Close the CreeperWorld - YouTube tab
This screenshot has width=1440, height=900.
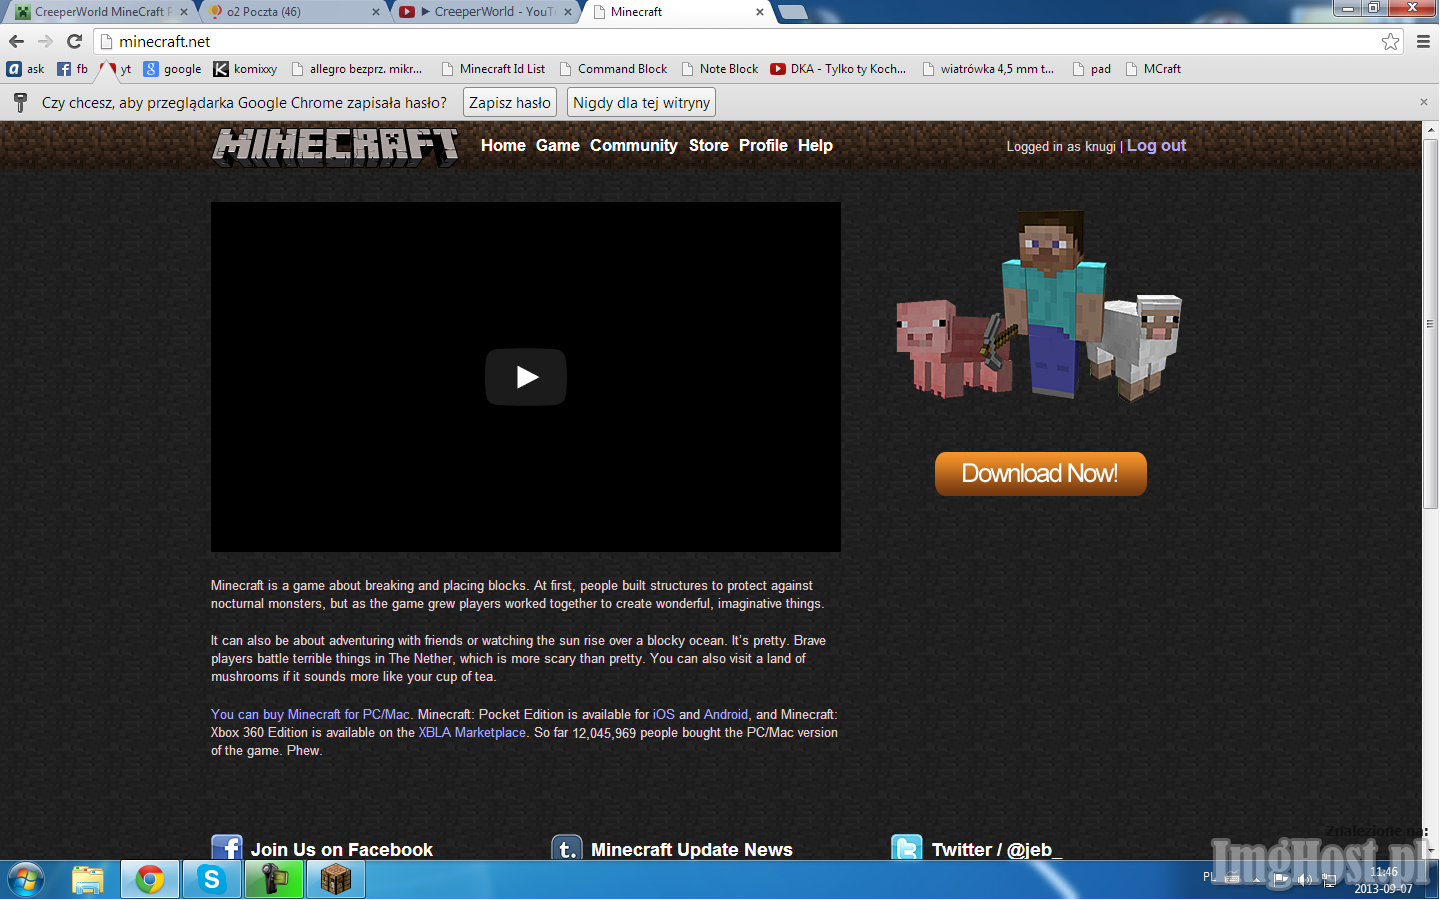568,12
